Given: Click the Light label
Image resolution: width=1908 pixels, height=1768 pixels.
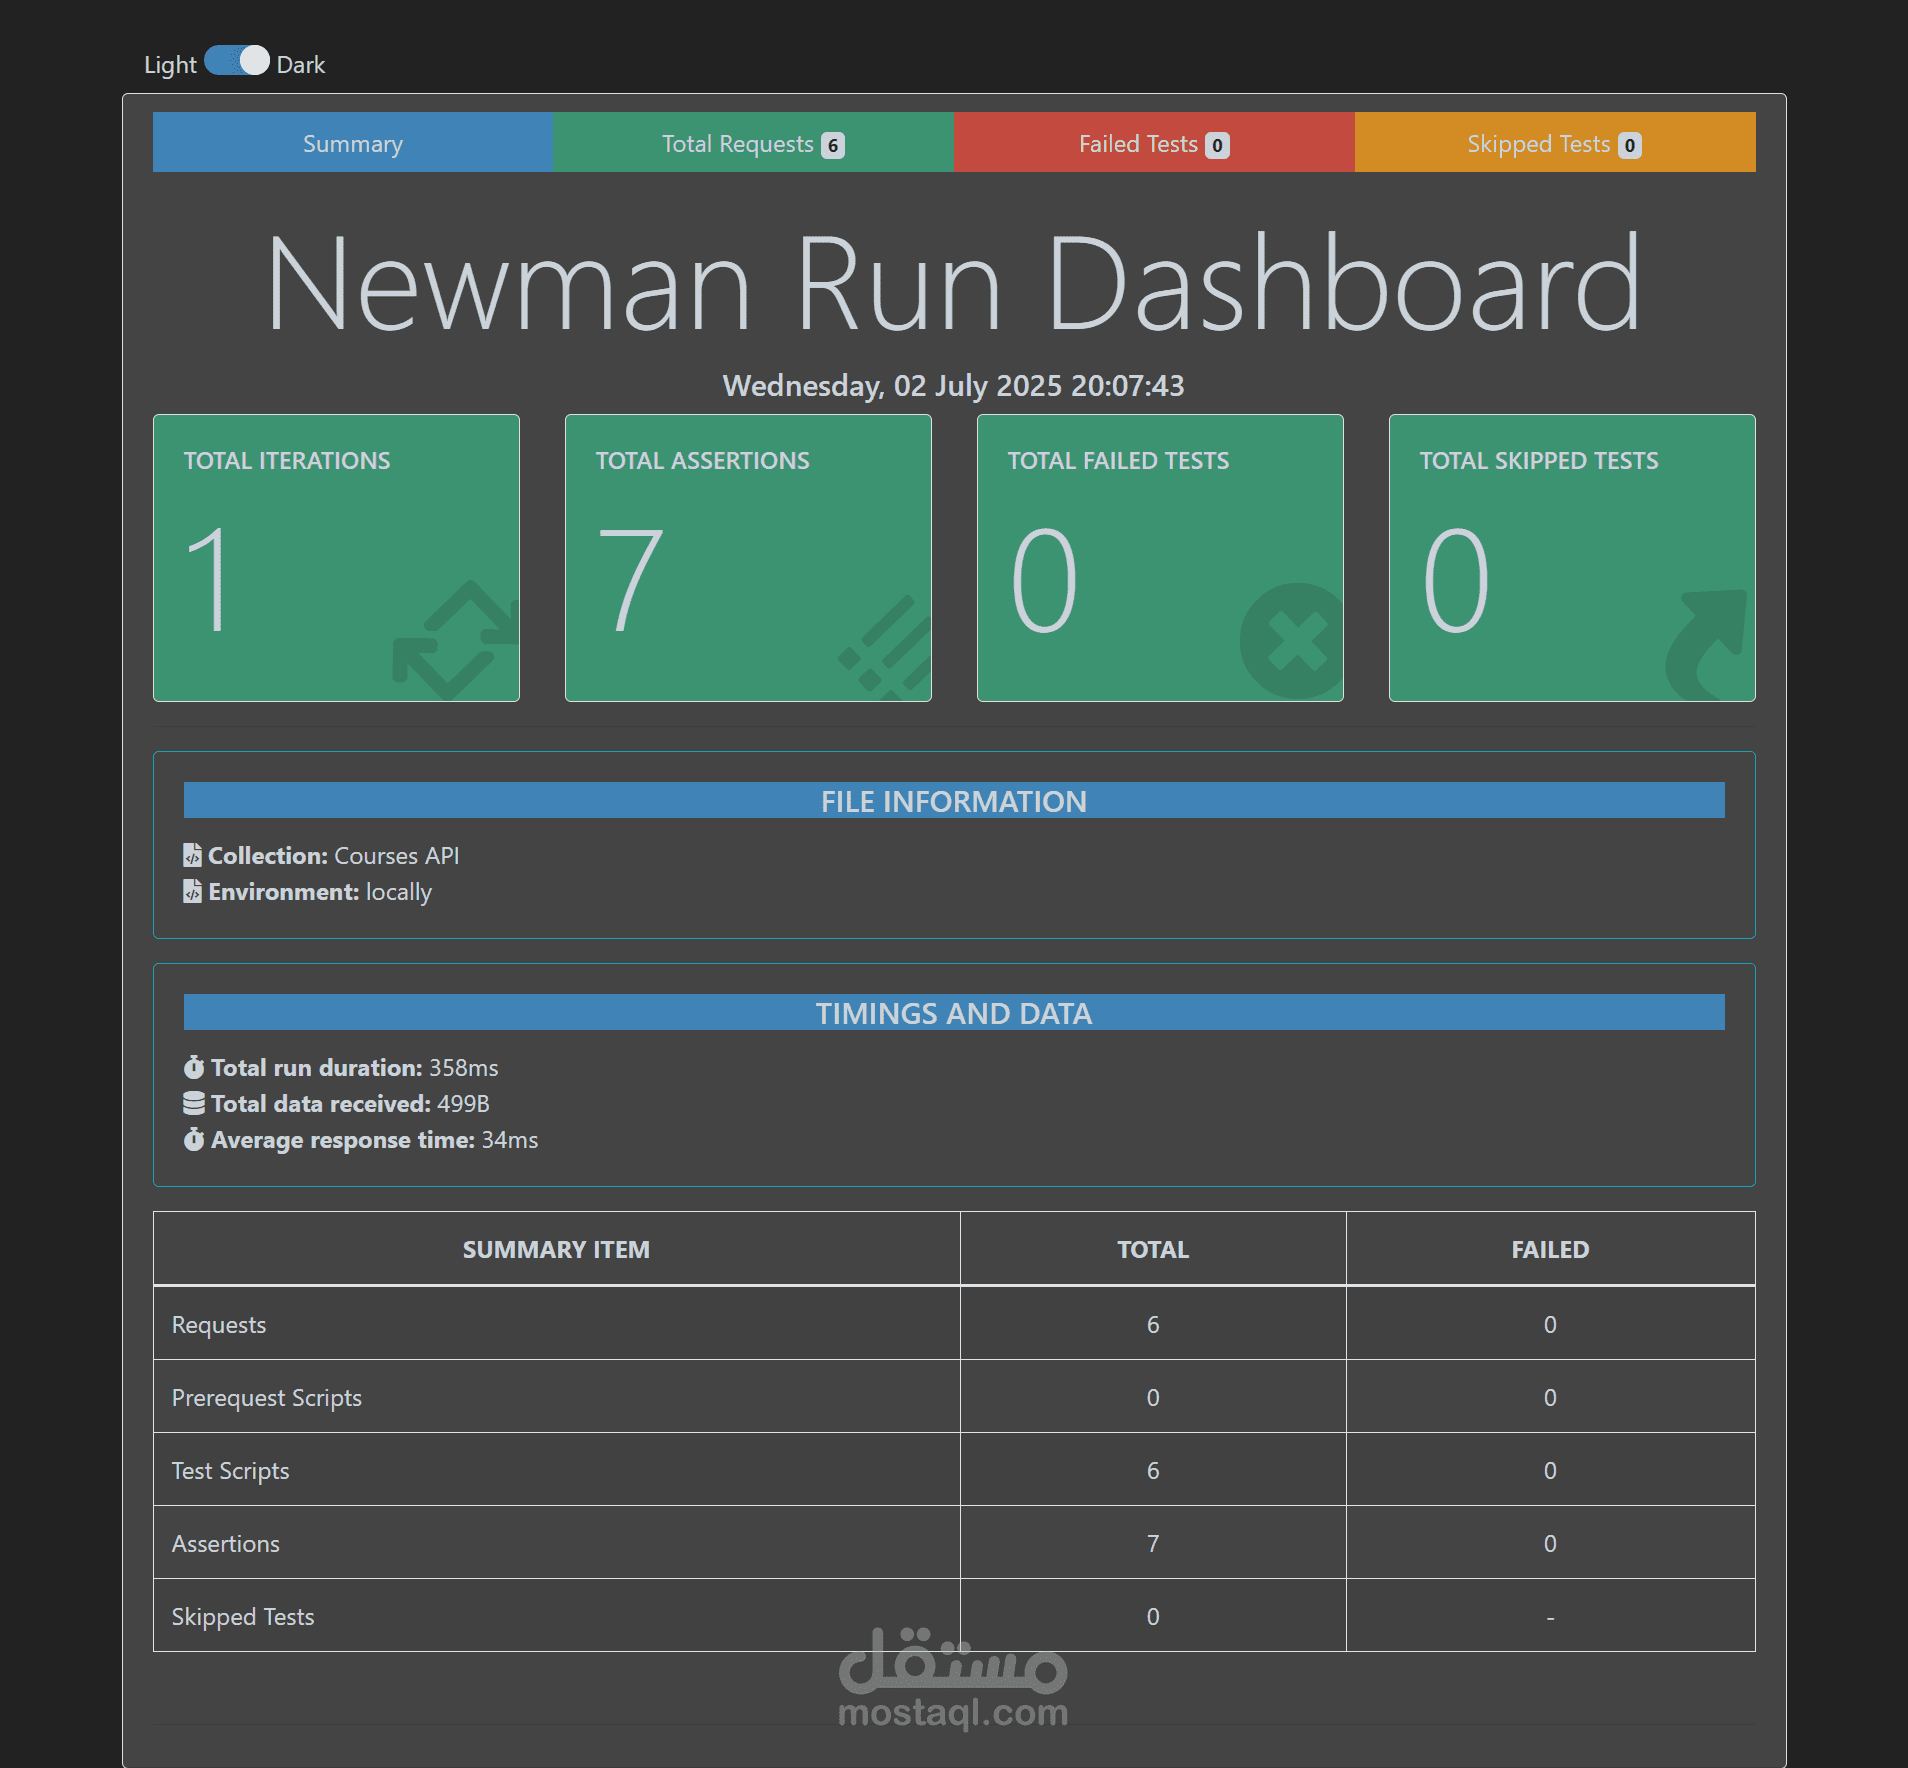Looking at the screenshot, I should 170,65.
